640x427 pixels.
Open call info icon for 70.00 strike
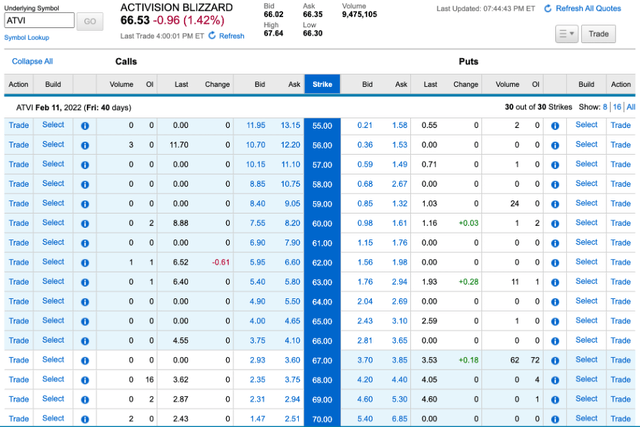(x=85, y=419)
